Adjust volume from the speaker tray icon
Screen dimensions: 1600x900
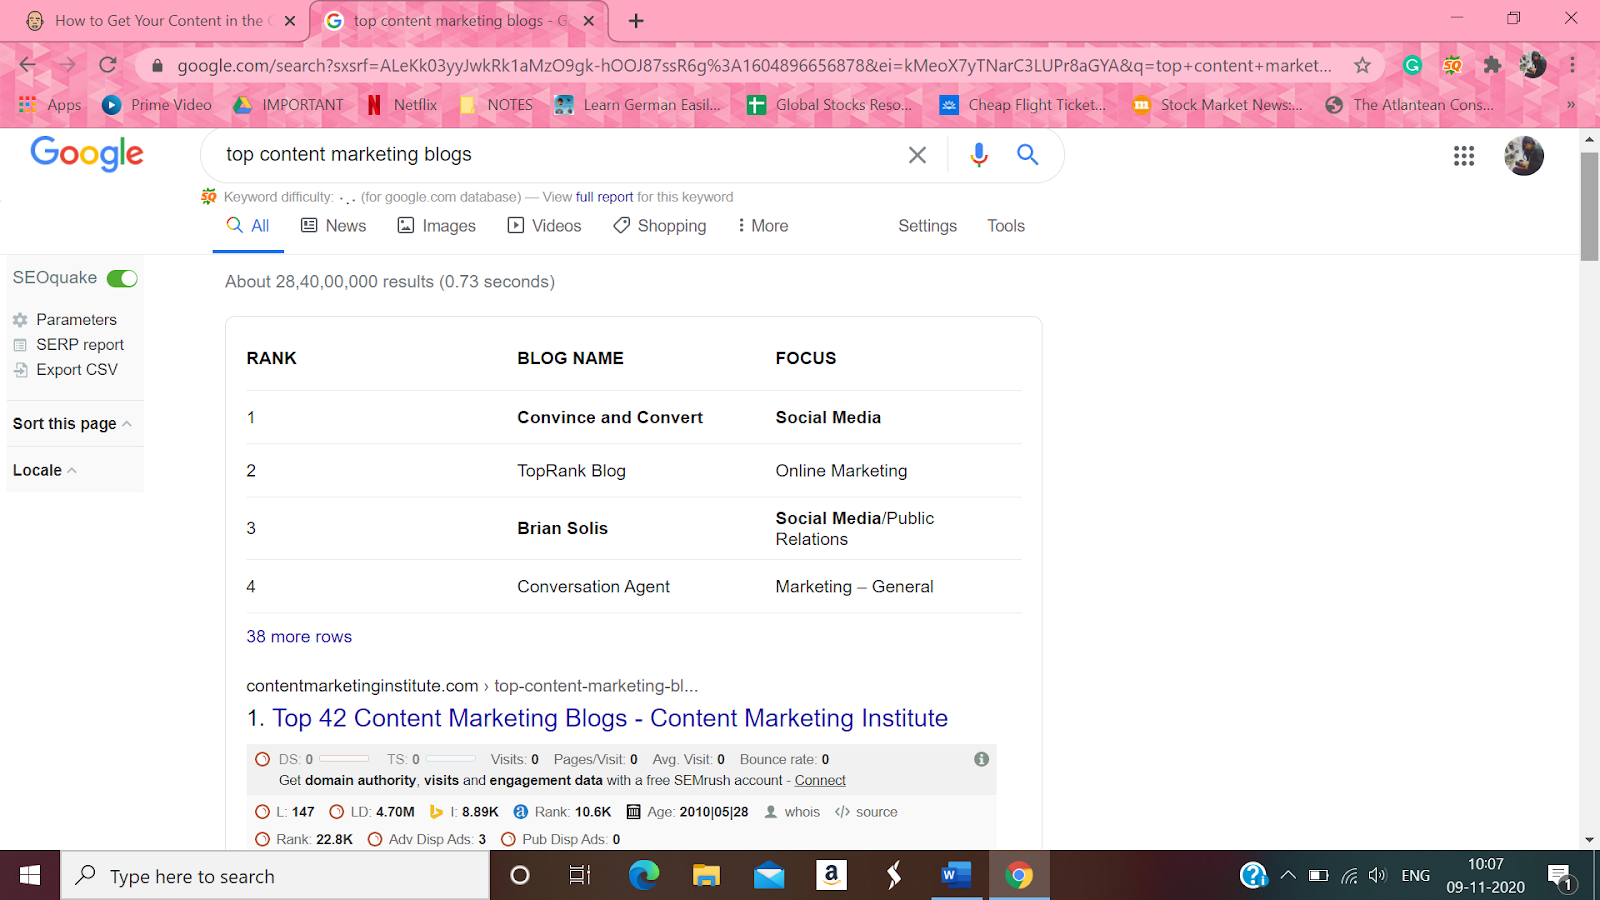pyautogui.click(x=1378, y=876)
